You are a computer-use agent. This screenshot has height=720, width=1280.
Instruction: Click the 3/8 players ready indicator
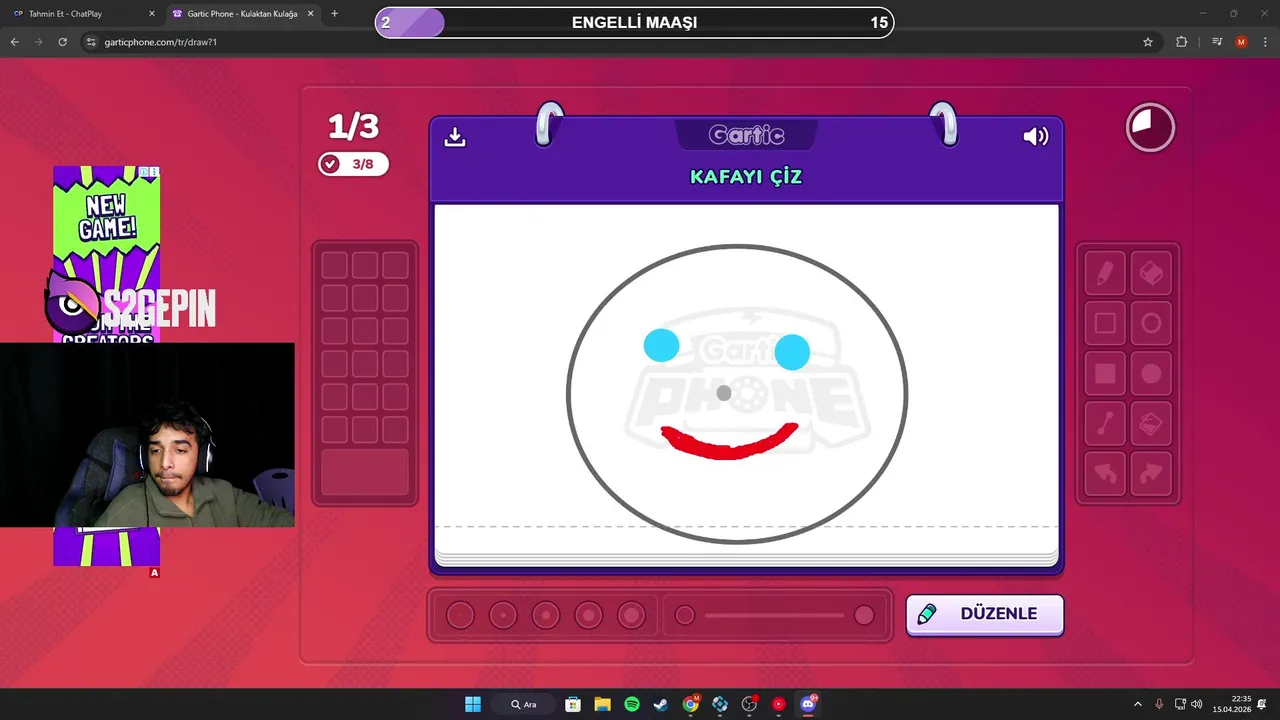tap(353, 164)
